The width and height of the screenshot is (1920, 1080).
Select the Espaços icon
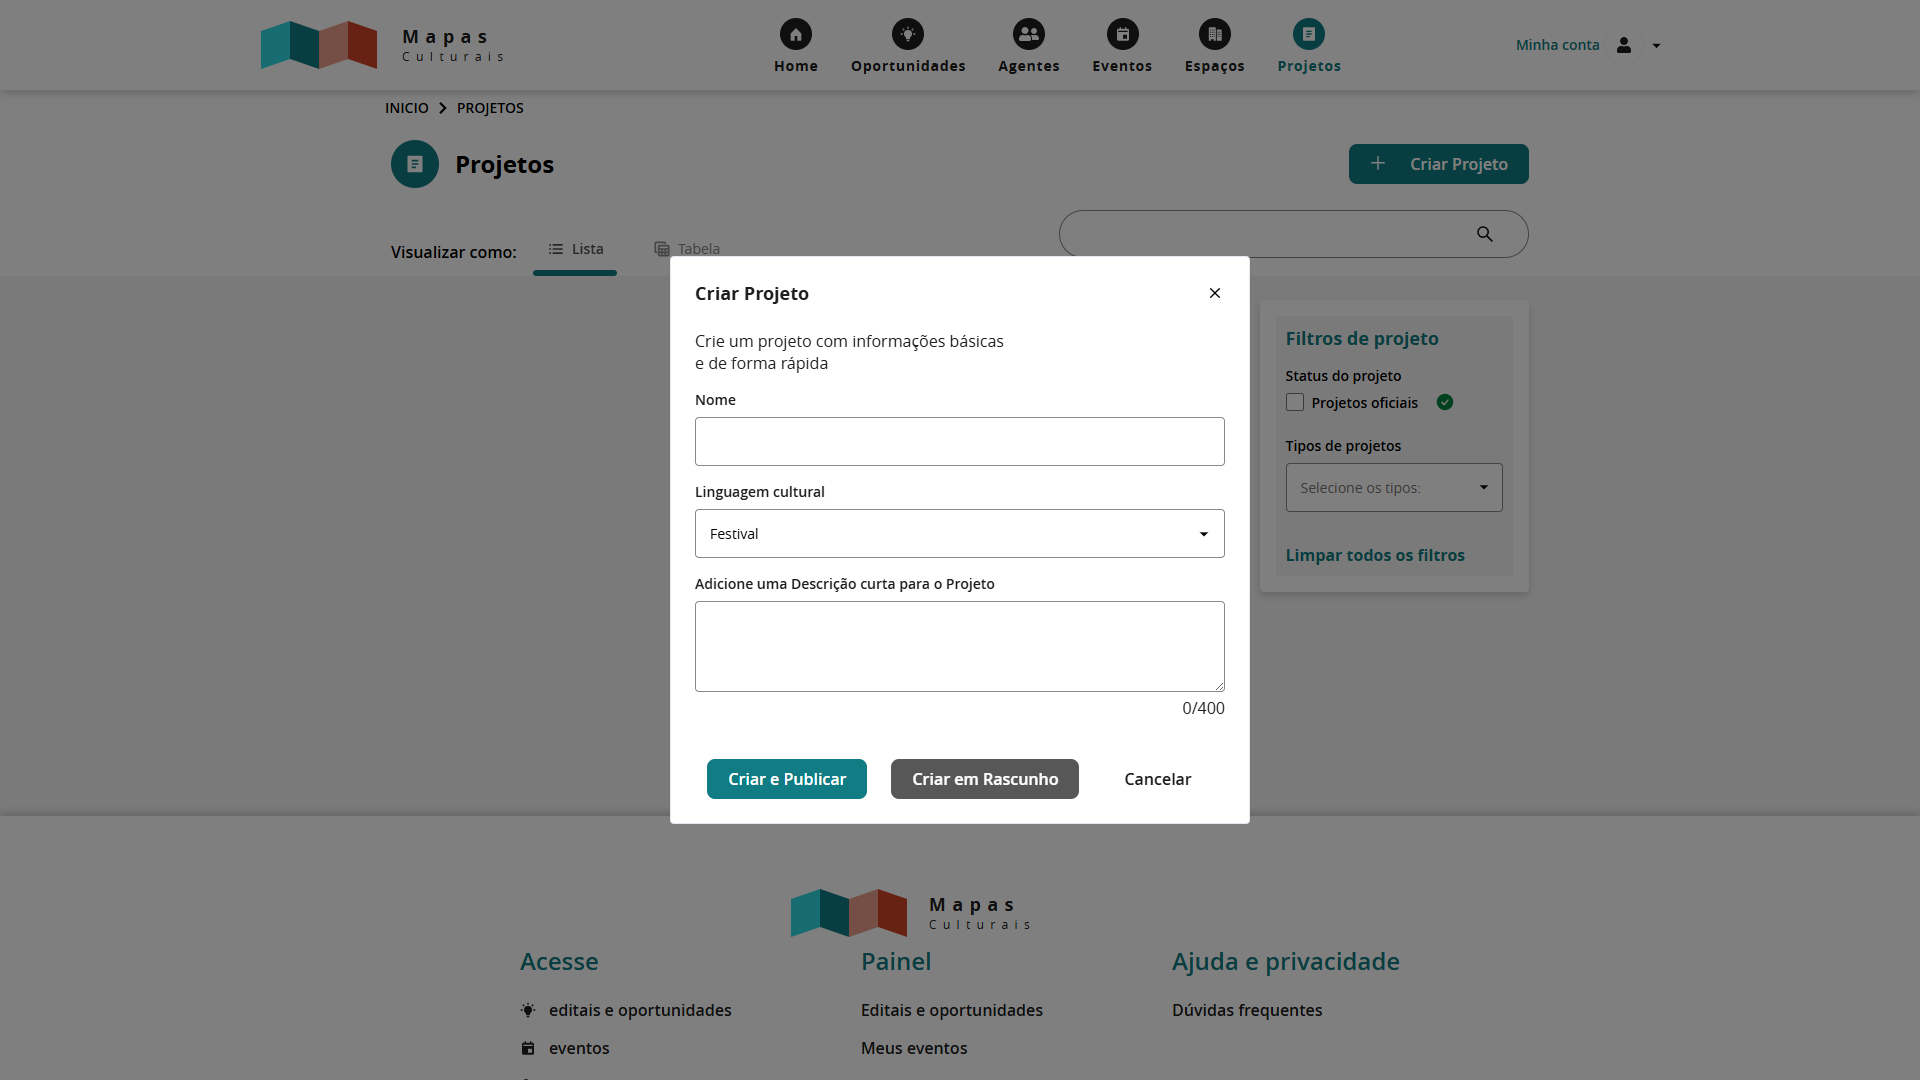tap(1214, 33)
